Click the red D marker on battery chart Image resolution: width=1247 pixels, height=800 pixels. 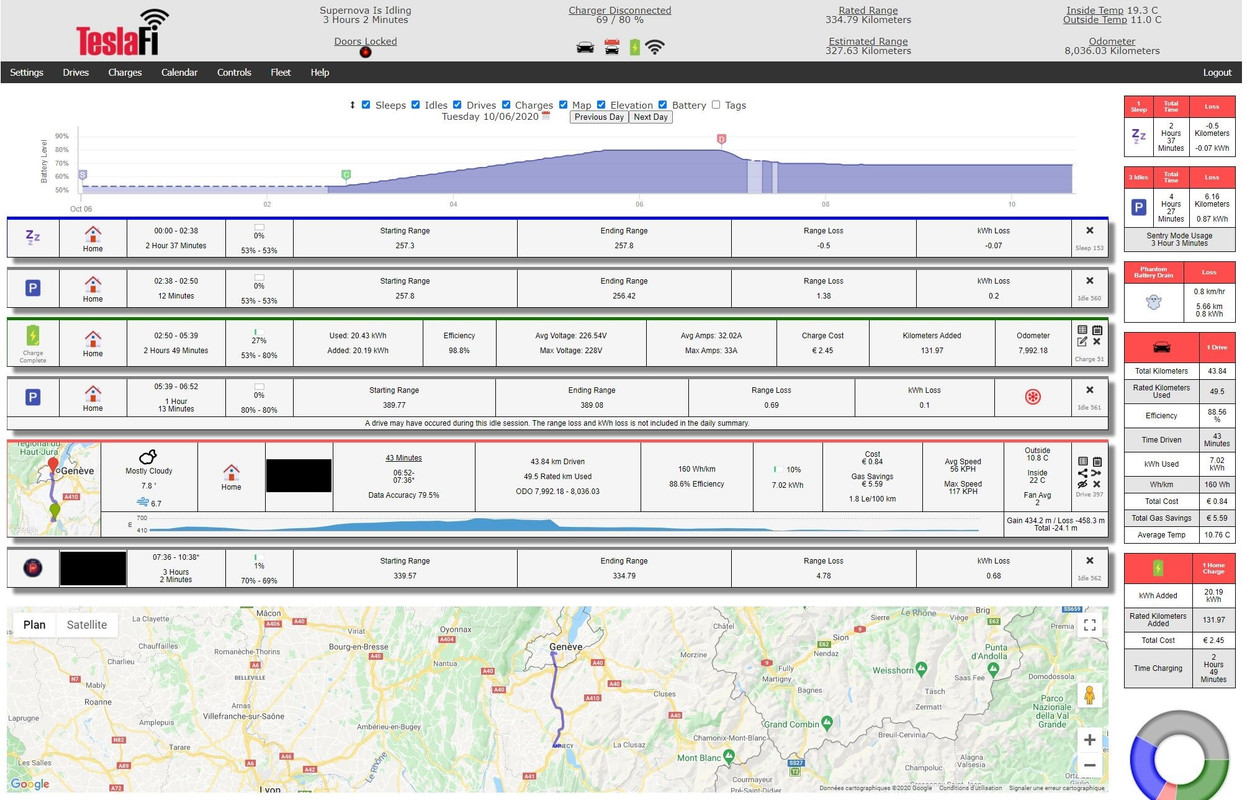click(x=721, y=140)
